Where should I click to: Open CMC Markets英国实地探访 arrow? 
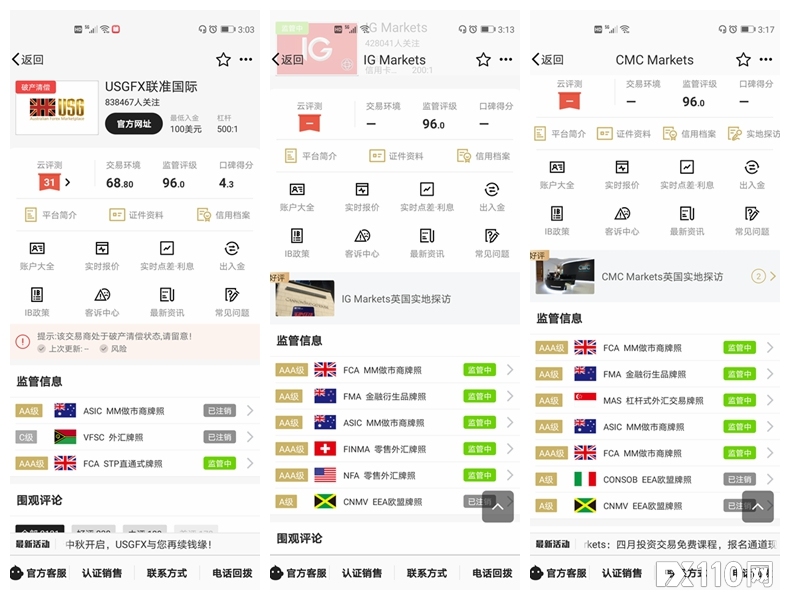point(773,276)
